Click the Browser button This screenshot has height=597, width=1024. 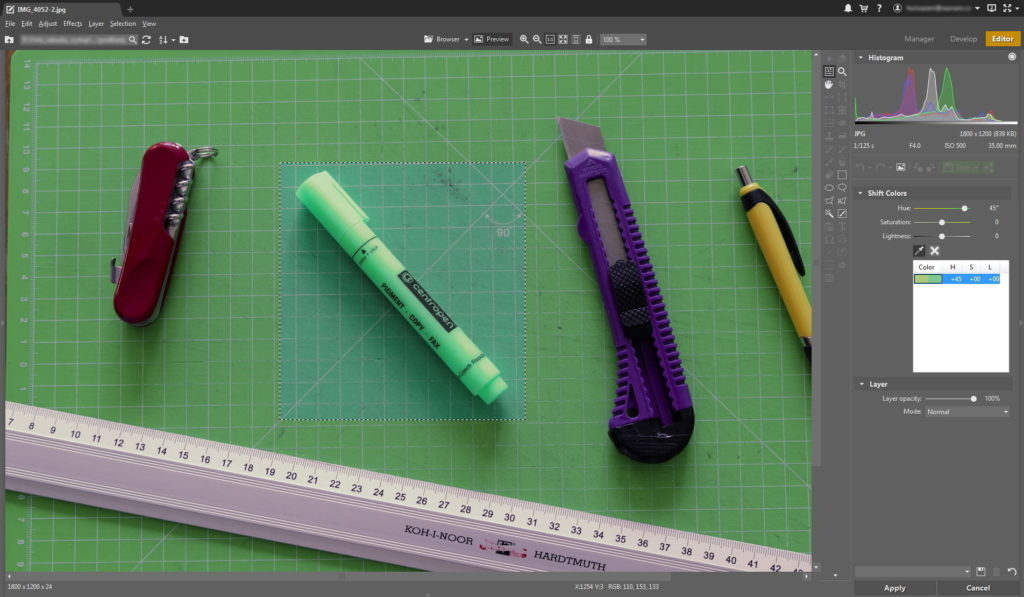tap(442, 39)
